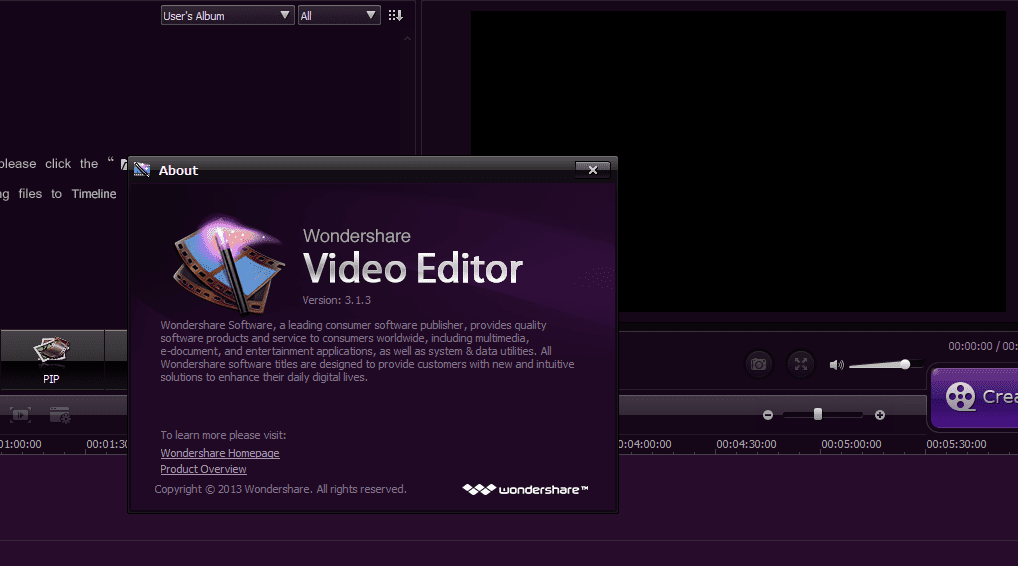Viewport: 1018px width, 566px height.
Task: Click the sort order icon beside All
Action: pos(396,16)
